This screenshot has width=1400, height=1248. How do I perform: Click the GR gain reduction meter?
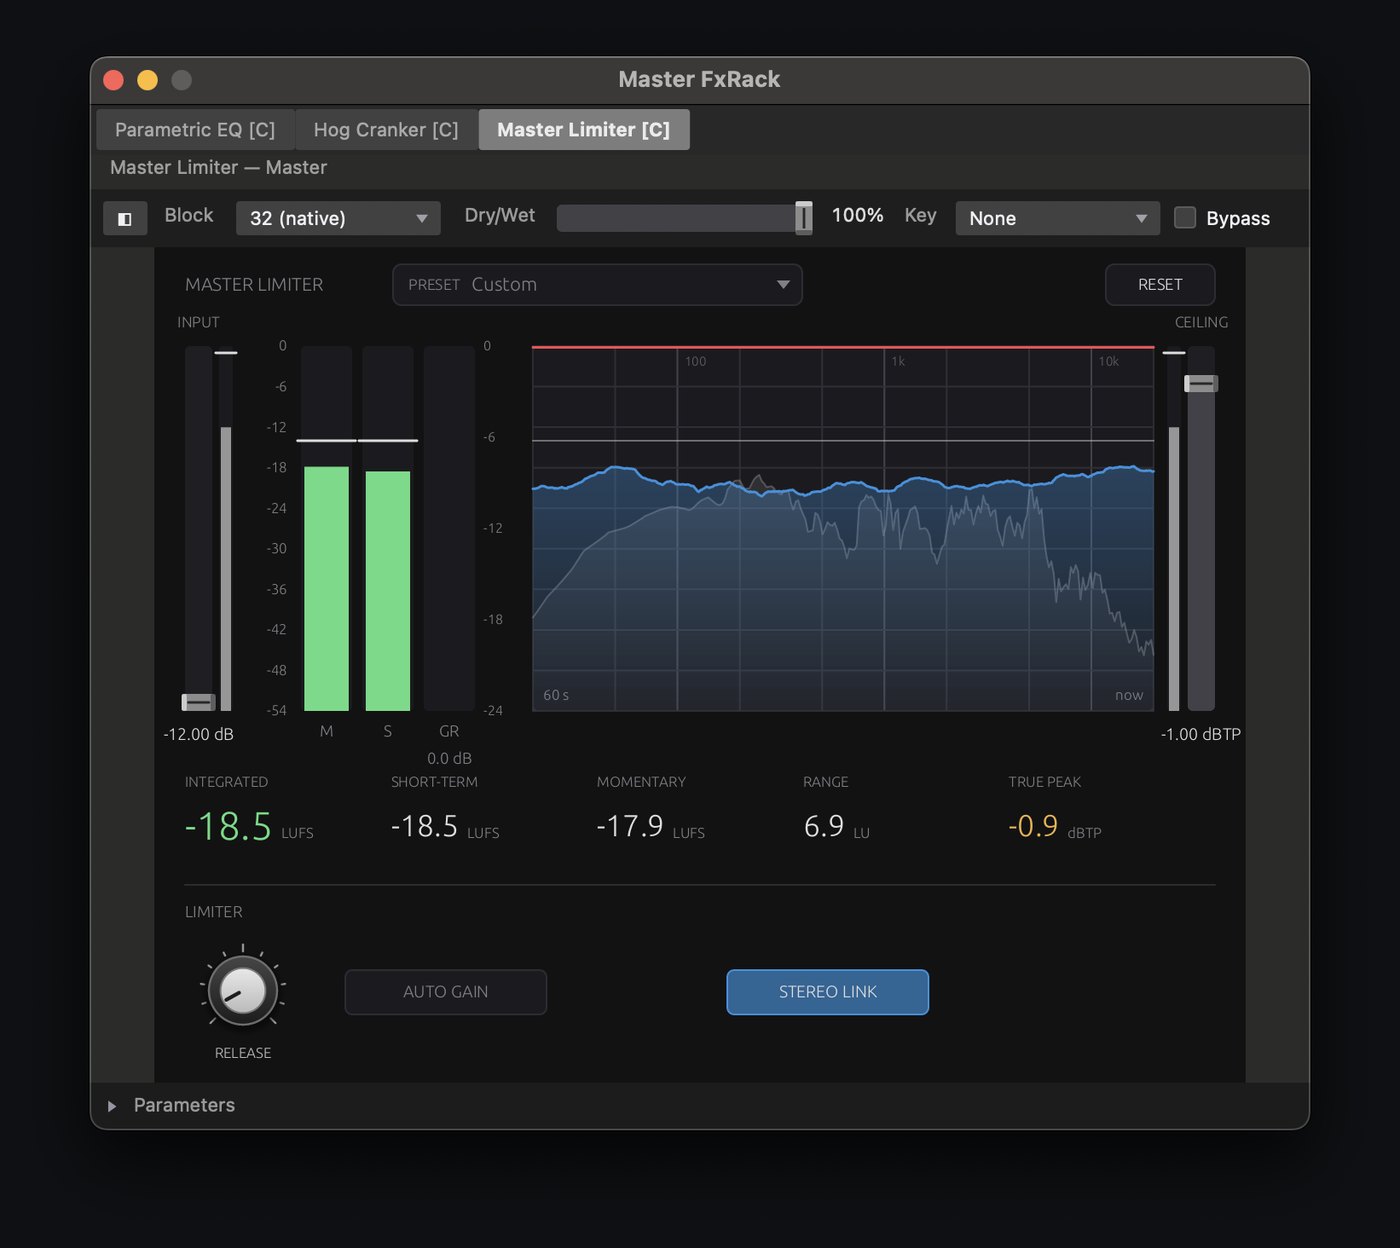pyautogui.click(x=449, y=528)
